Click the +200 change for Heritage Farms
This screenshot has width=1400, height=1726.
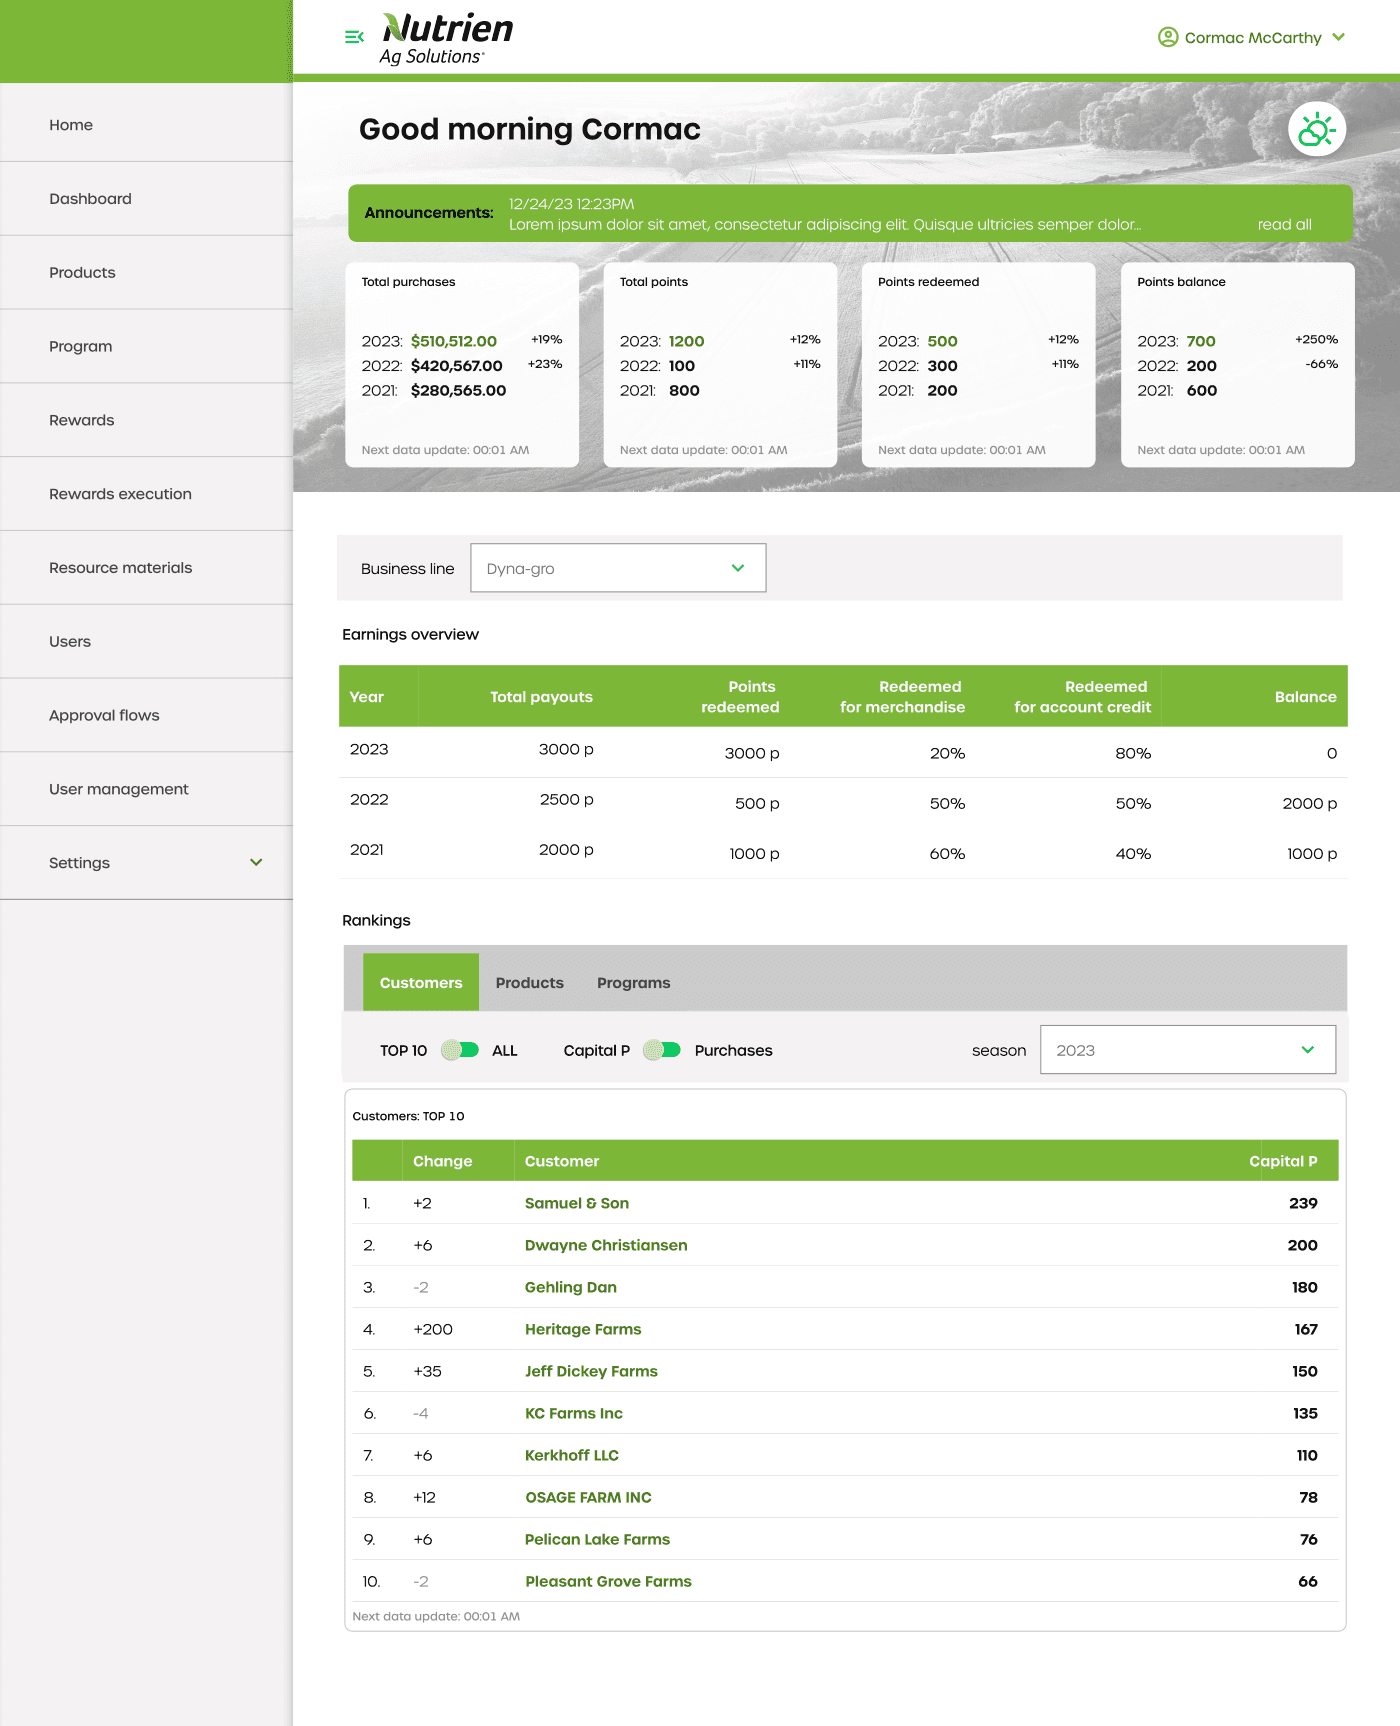[x=433, y=1329]
